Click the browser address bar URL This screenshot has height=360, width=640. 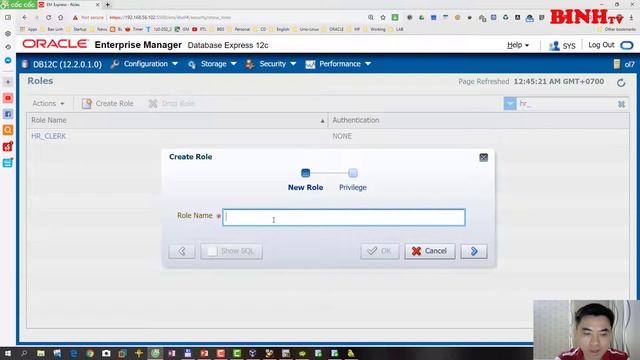170,18
